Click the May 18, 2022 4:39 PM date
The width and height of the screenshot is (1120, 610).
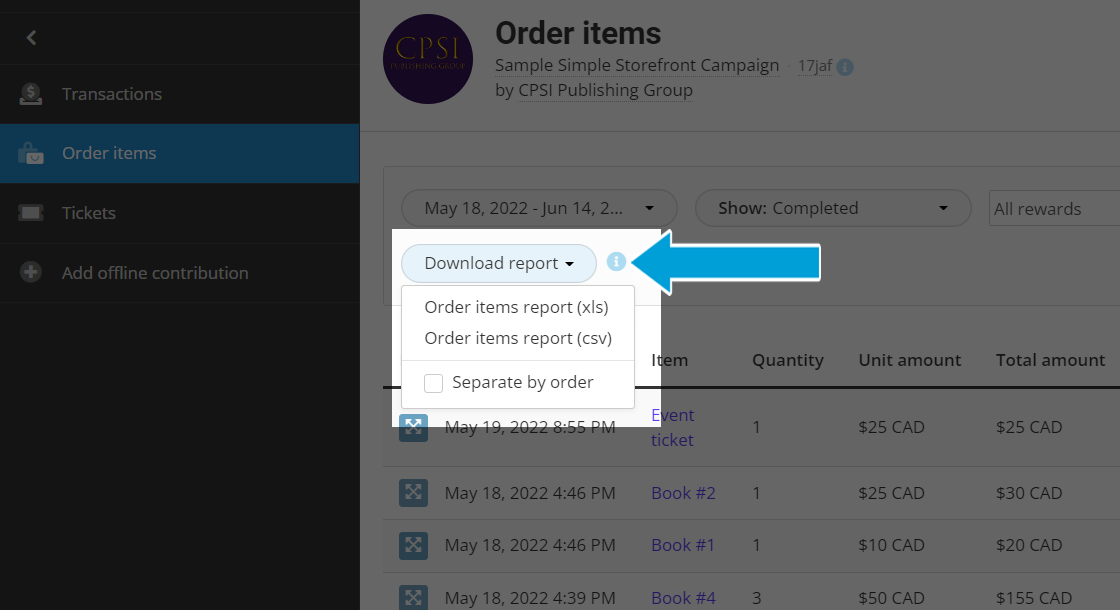coord(530,598)
